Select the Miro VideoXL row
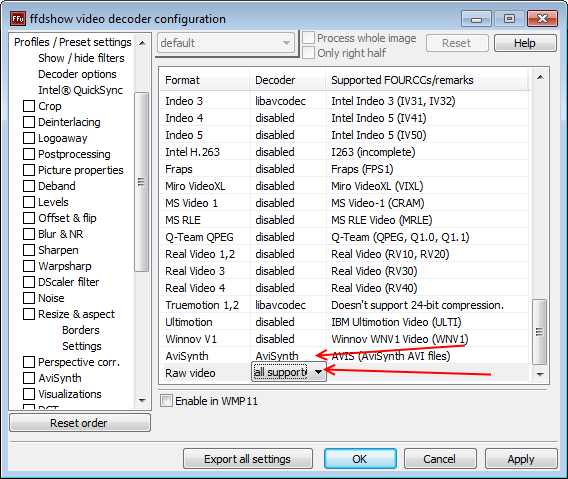 point(345,186)
